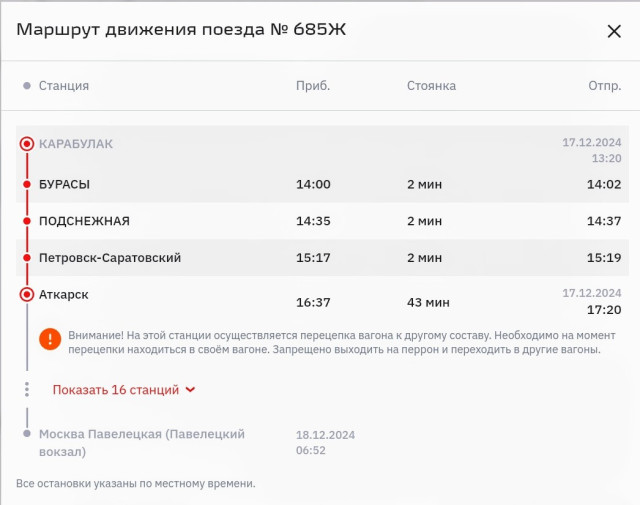Click Москва Павелецкая destination station

tap(142, 443)
